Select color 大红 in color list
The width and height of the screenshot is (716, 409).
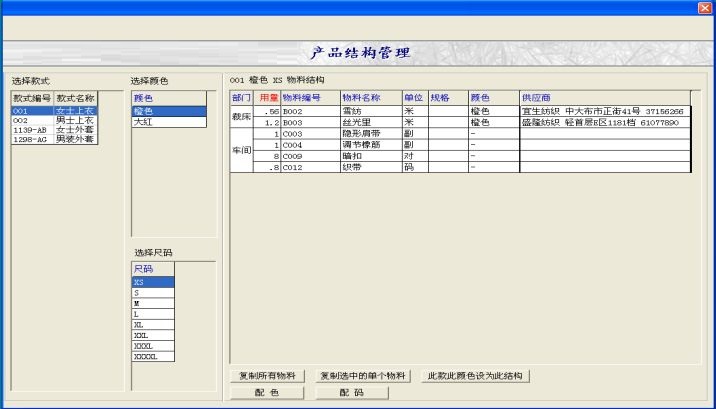click(x=169, y=122)
